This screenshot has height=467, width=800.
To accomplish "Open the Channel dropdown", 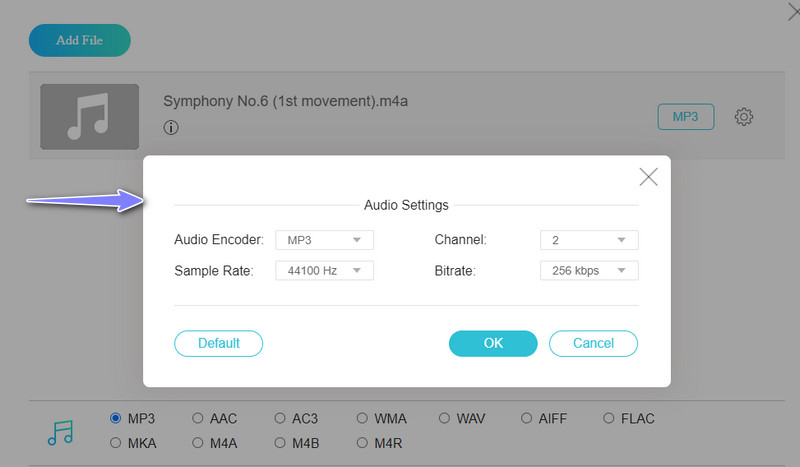I will coord(588,240).
